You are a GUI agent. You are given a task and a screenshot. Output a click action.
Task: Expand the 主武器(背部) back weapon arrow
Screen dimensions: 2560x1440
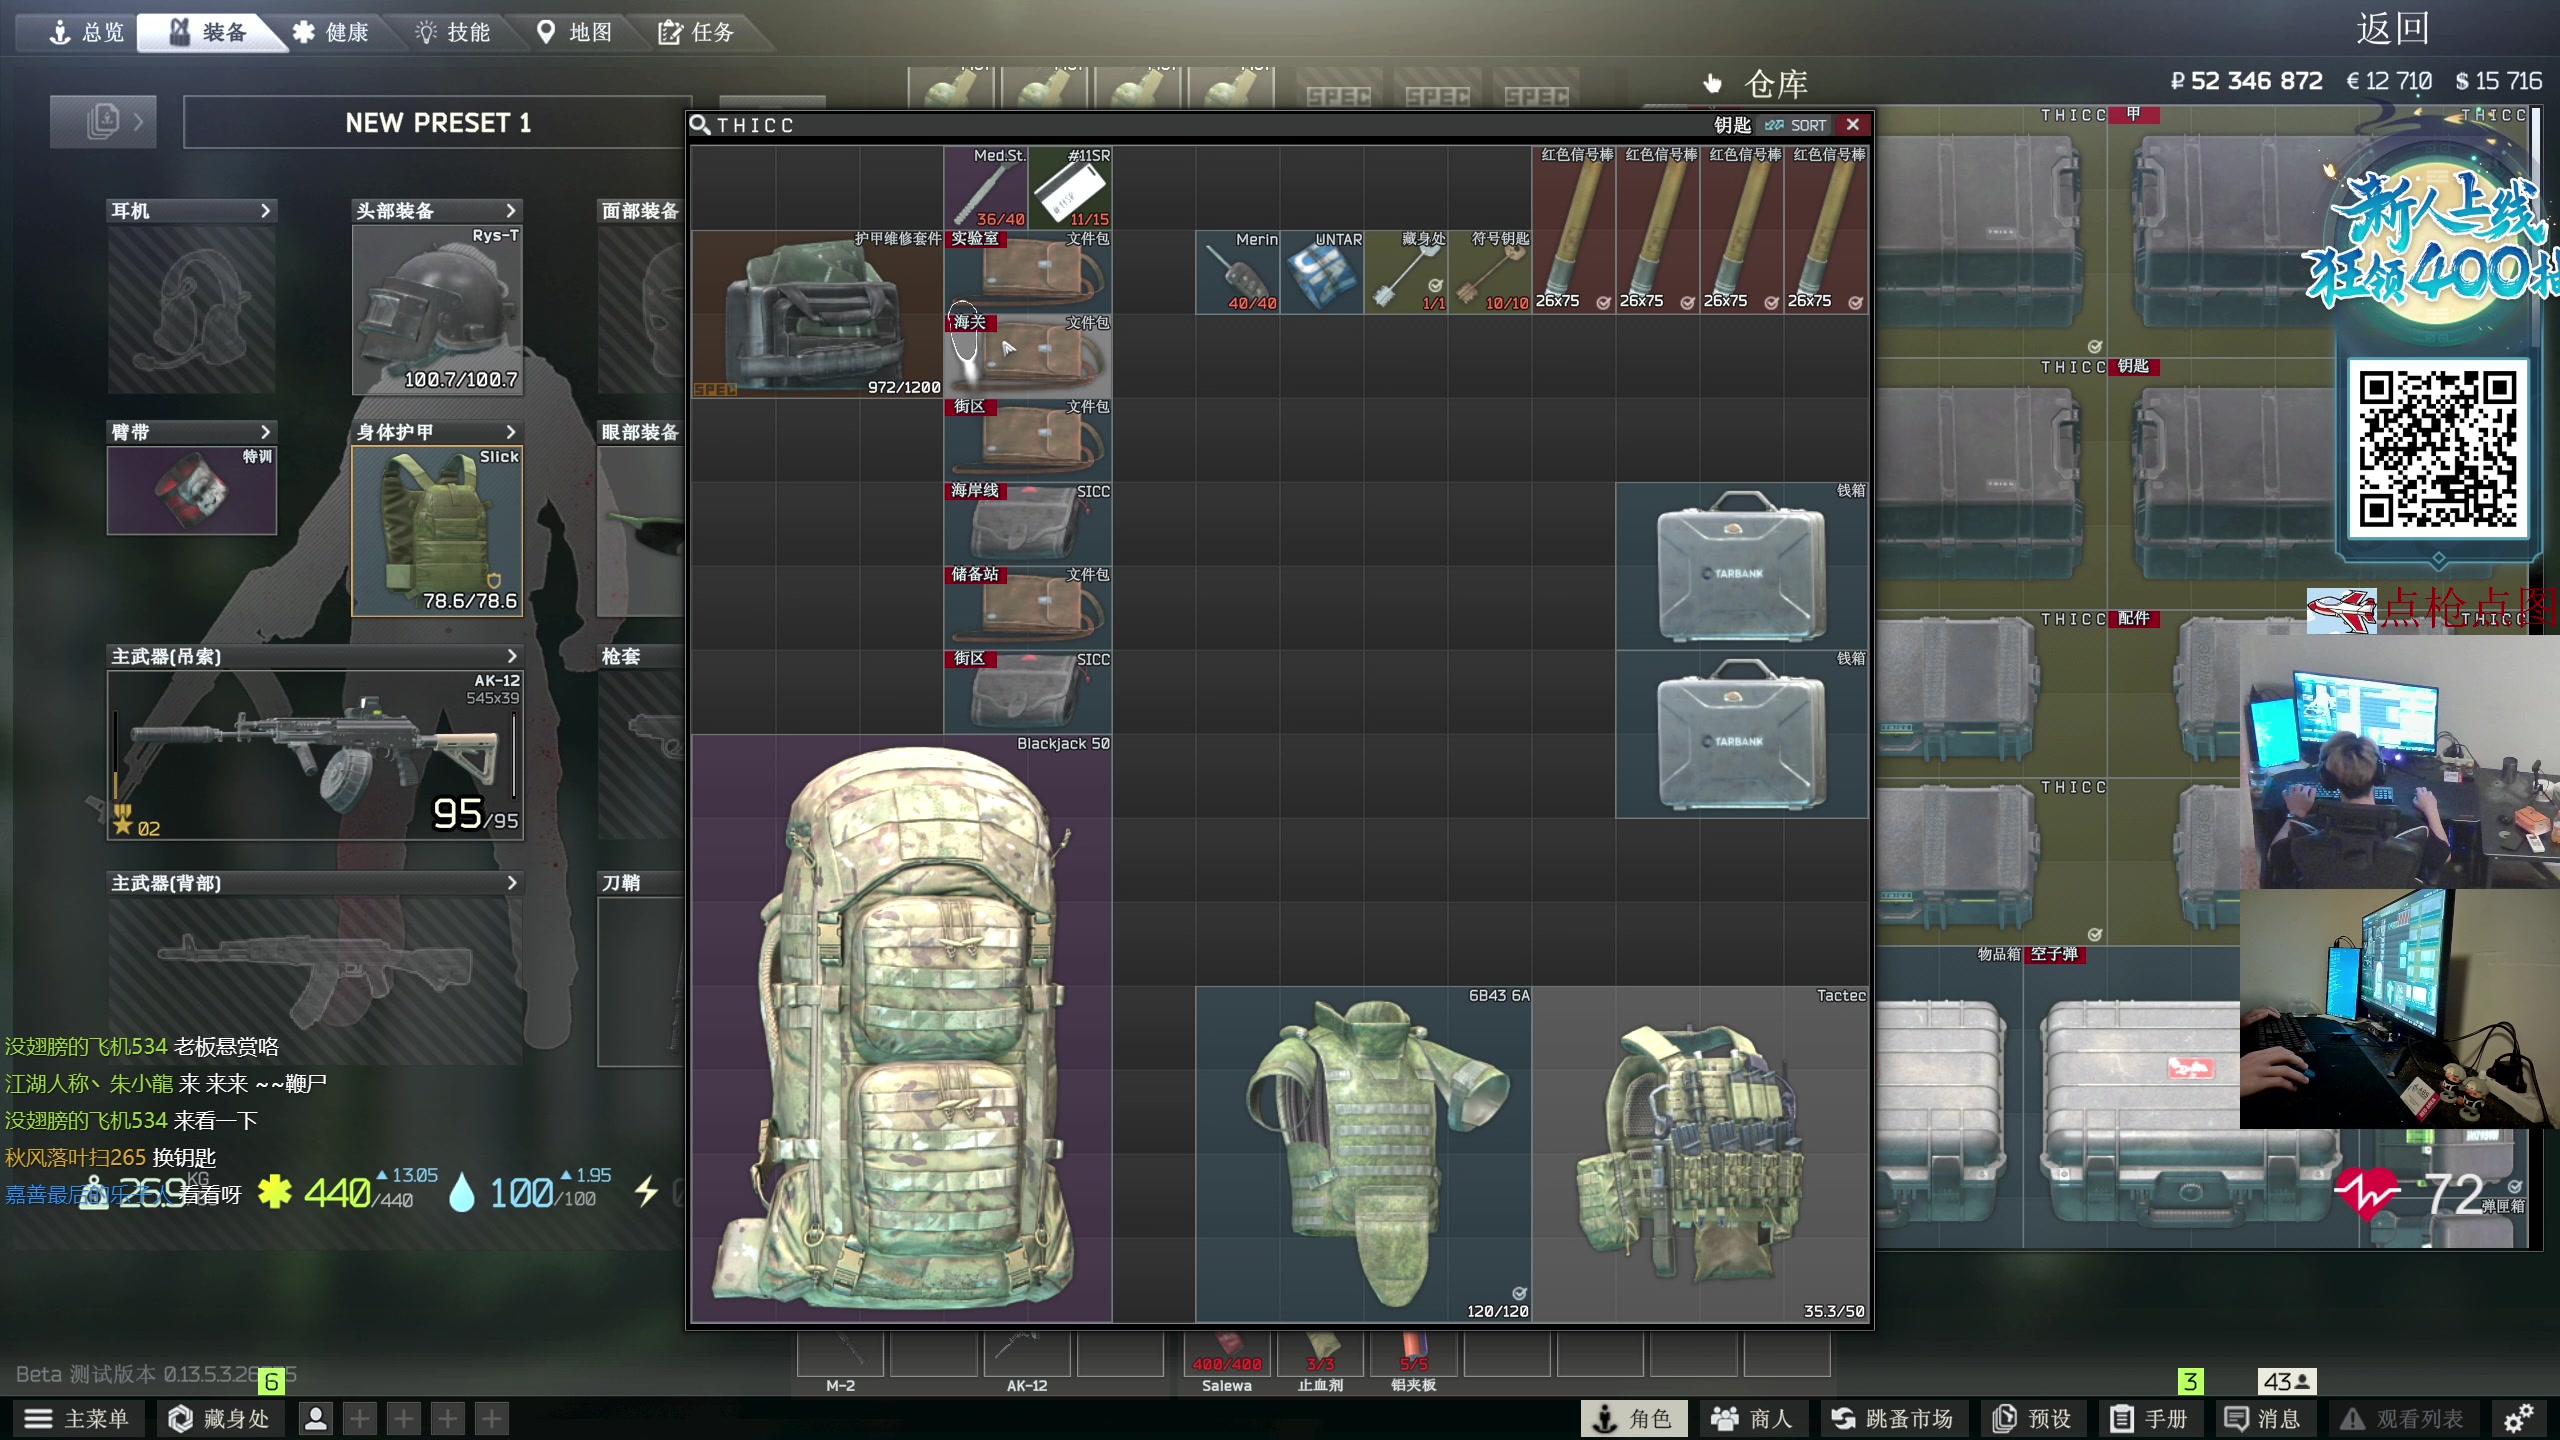click(x=512, y=883)
